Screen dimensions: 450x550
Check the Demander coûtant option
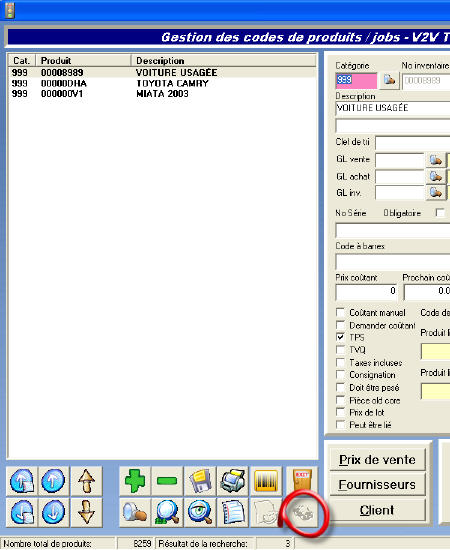pyautogui.click(x=340, y=325)
